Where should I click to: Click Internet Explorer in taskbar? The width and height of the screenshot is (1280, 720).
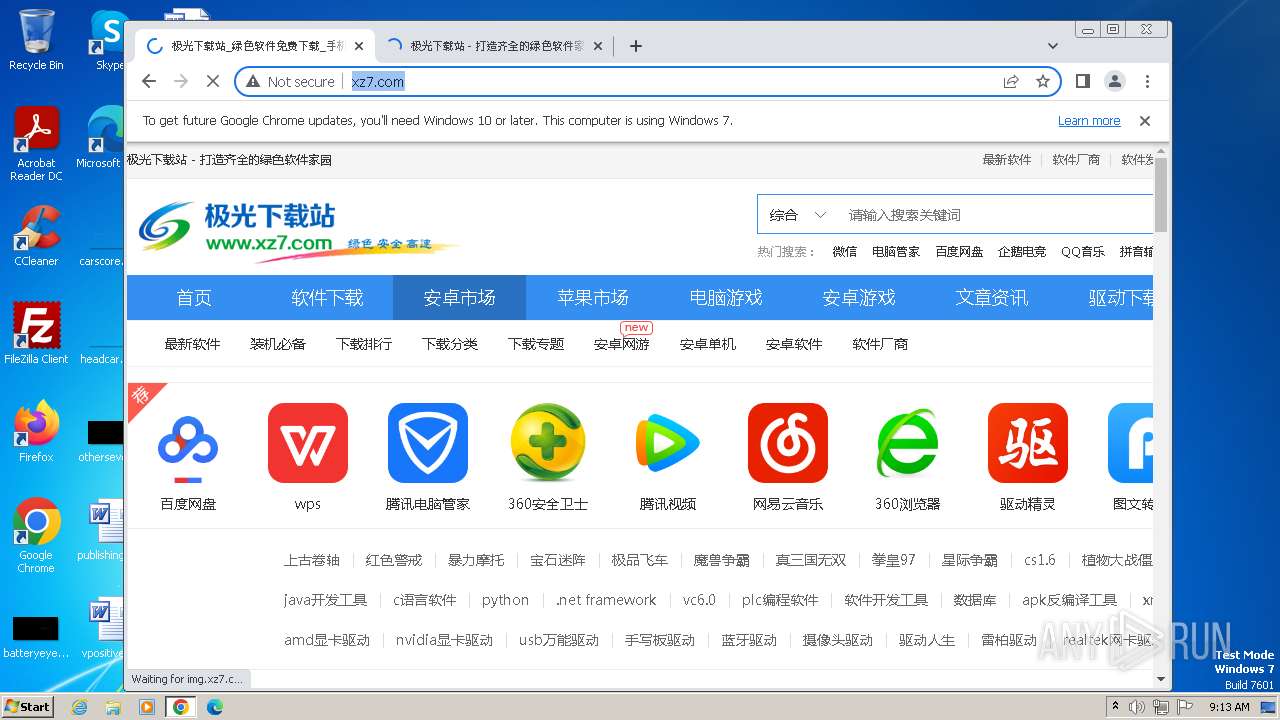point(80,707)
